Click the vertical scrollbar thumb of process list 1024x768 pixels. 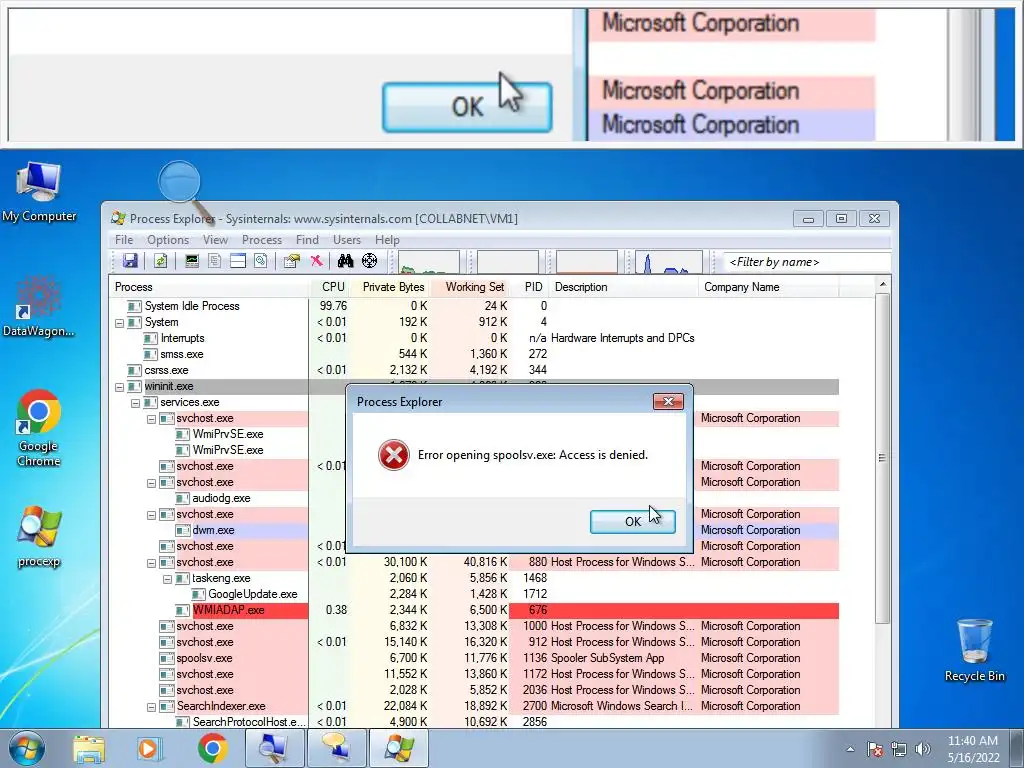coord(882,458)
